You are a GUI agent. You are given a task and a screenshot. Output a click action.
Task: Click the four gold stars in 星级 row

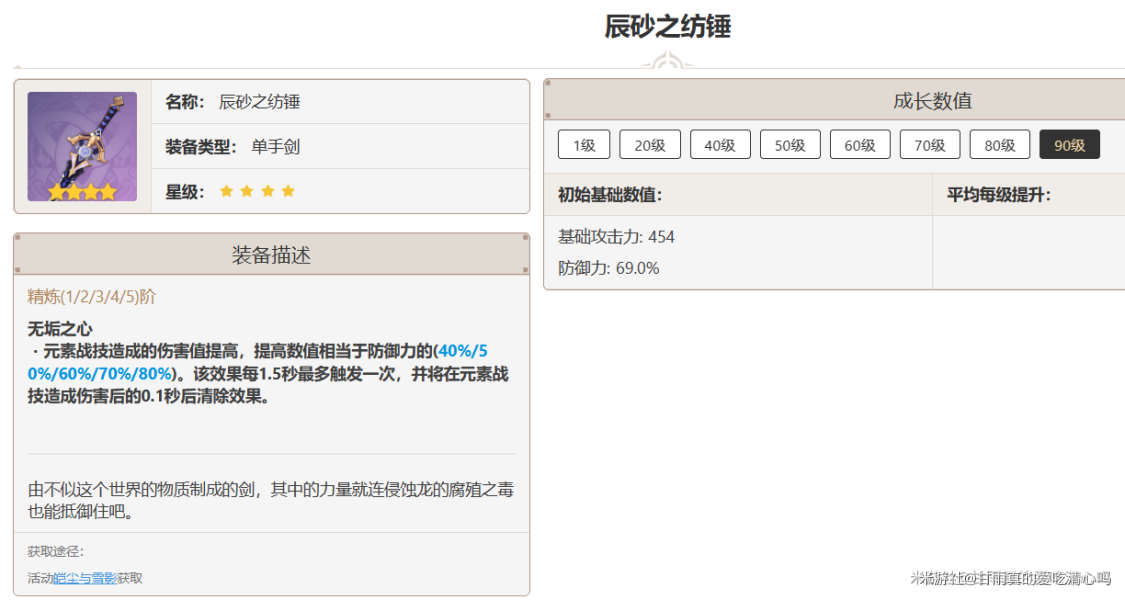(258, 191)
